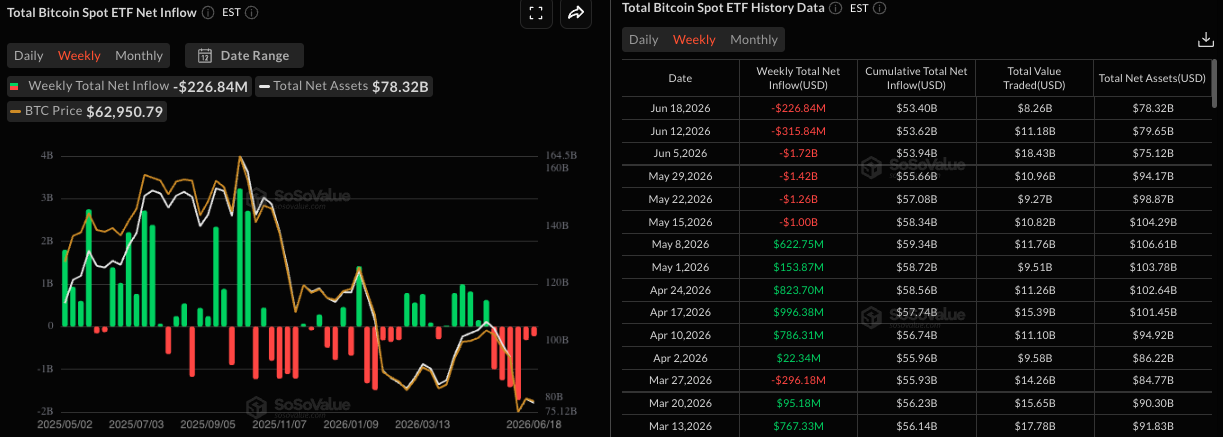
Task: Click $622.75M inflow in May 8 row
Action: coord(797,244)
